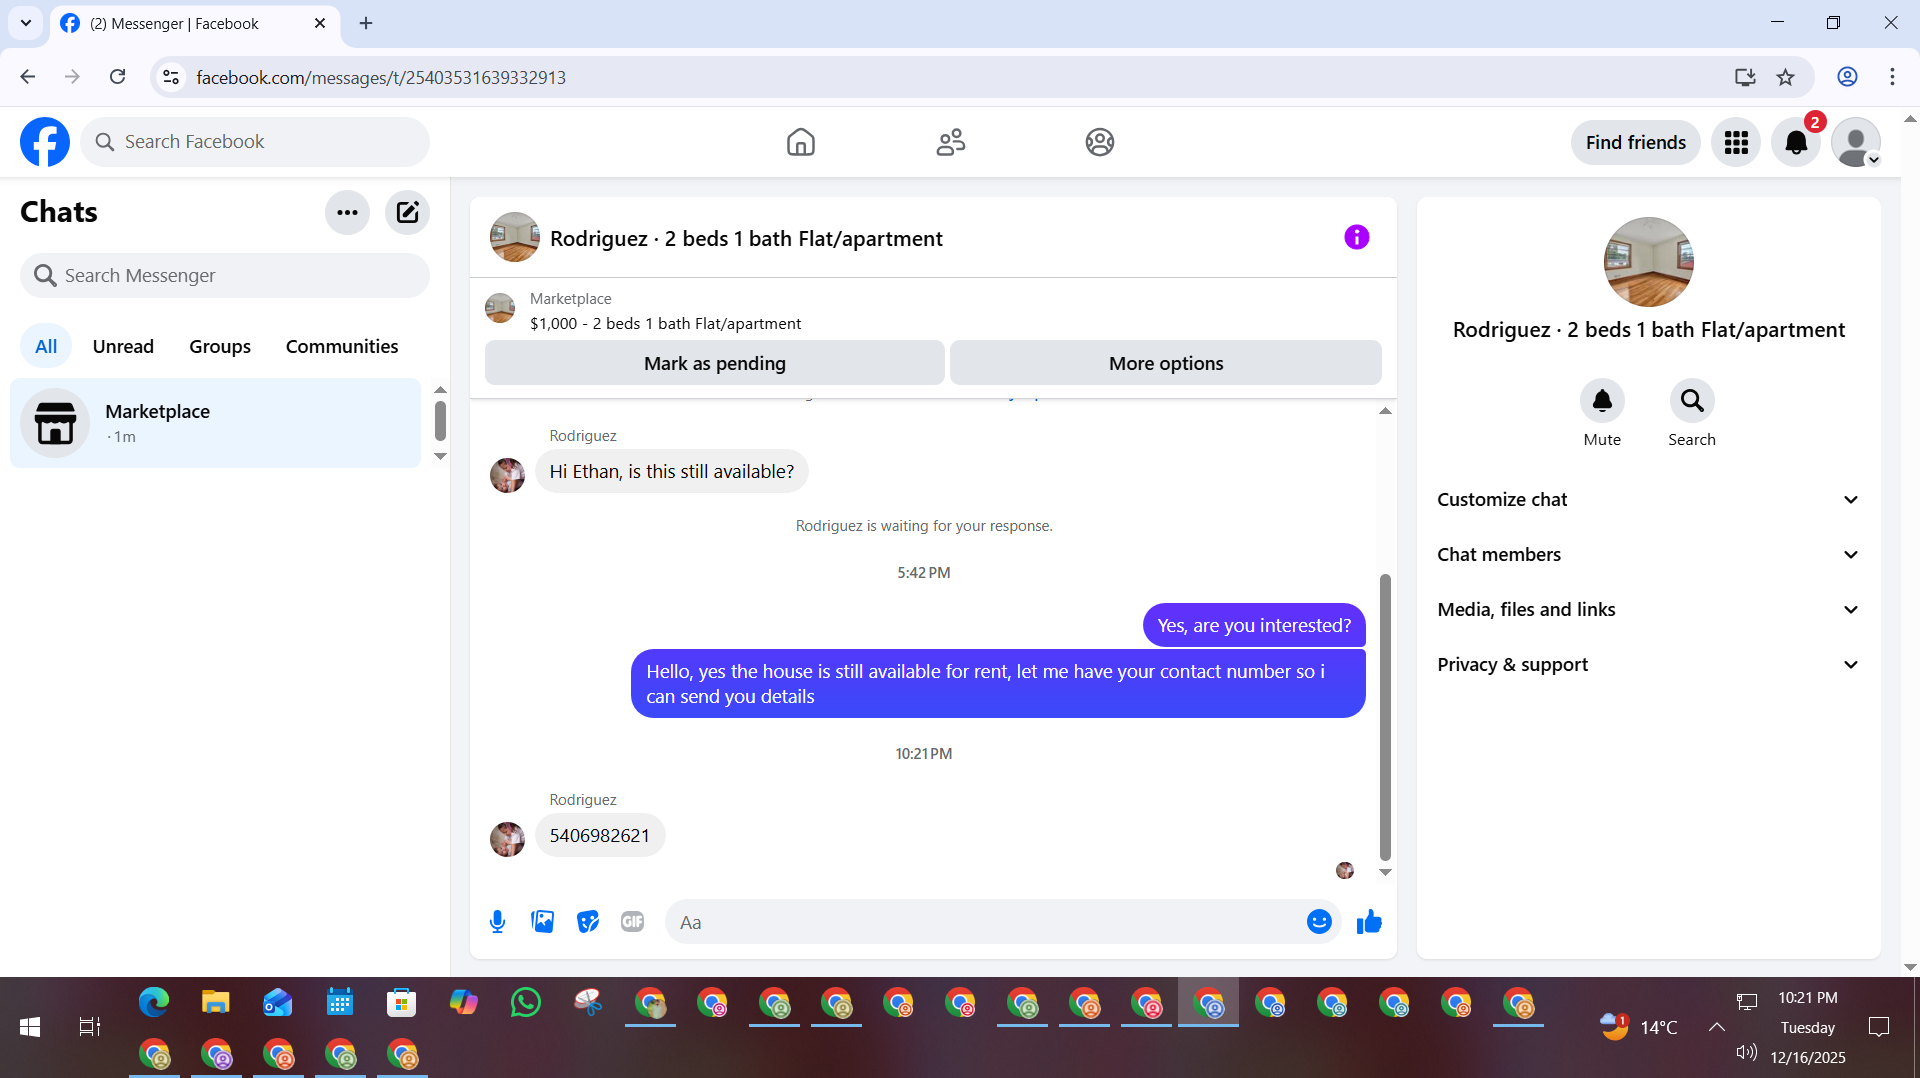The height and width of the screenshot is (1078, 1920).
Task: Click the Aa message input box
Action: [985, 922]
